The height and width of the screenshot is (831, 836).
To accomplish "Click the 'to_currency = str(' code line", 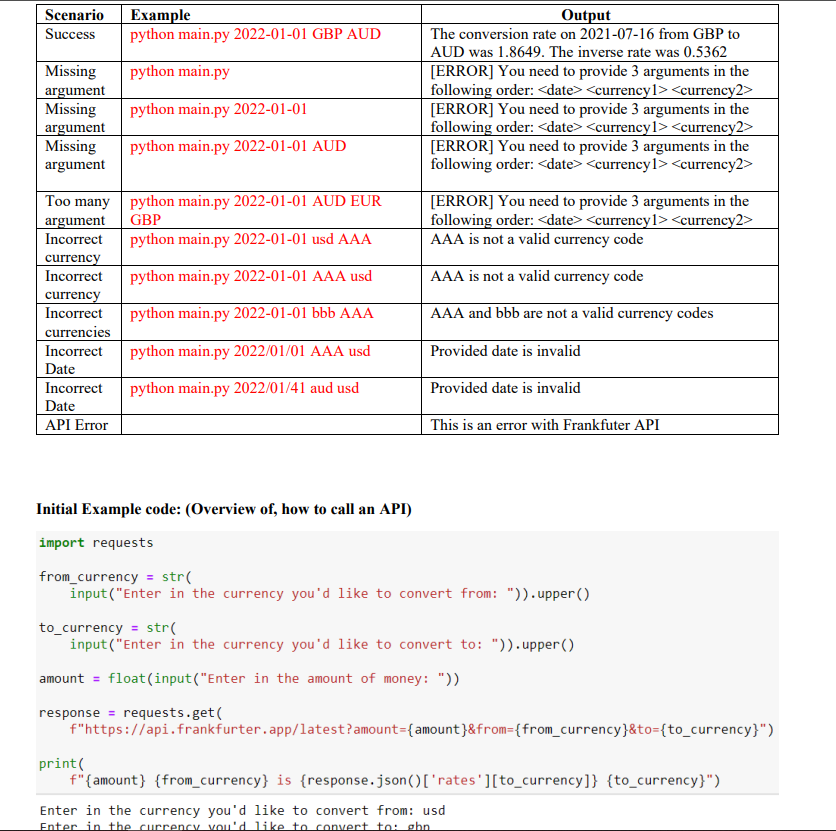I will point(108,628).
